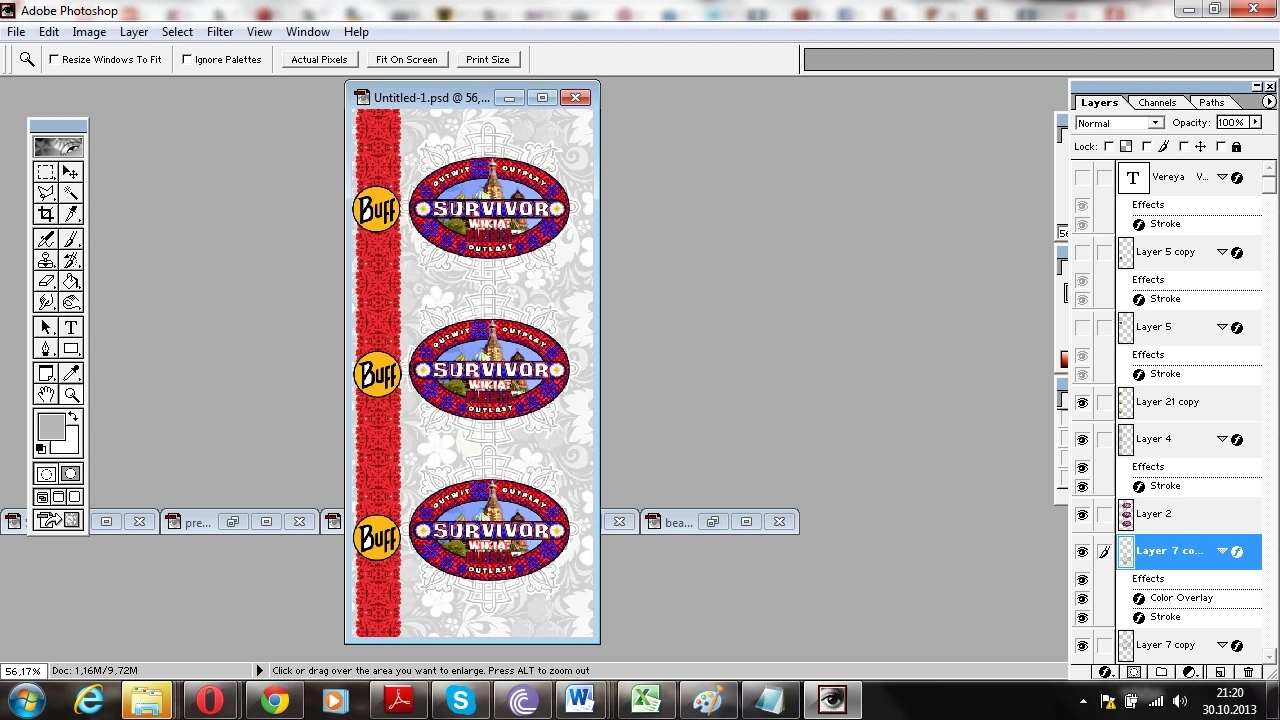Click the Fit On Screen button

click(406, 59)
